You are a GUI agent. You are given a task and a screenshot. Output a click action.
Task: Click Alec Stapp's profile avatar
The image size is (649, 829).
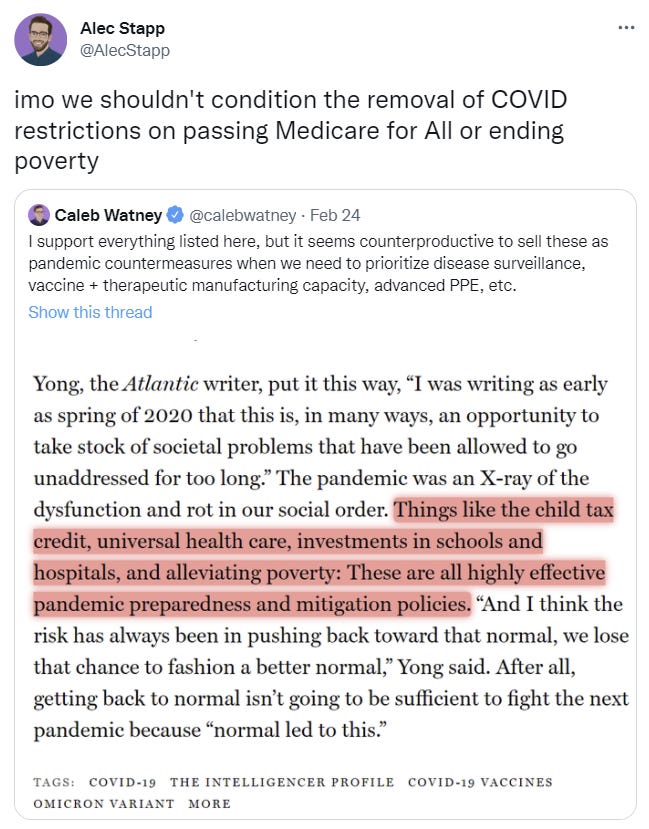pyautogui.click(x=40, y=40)
